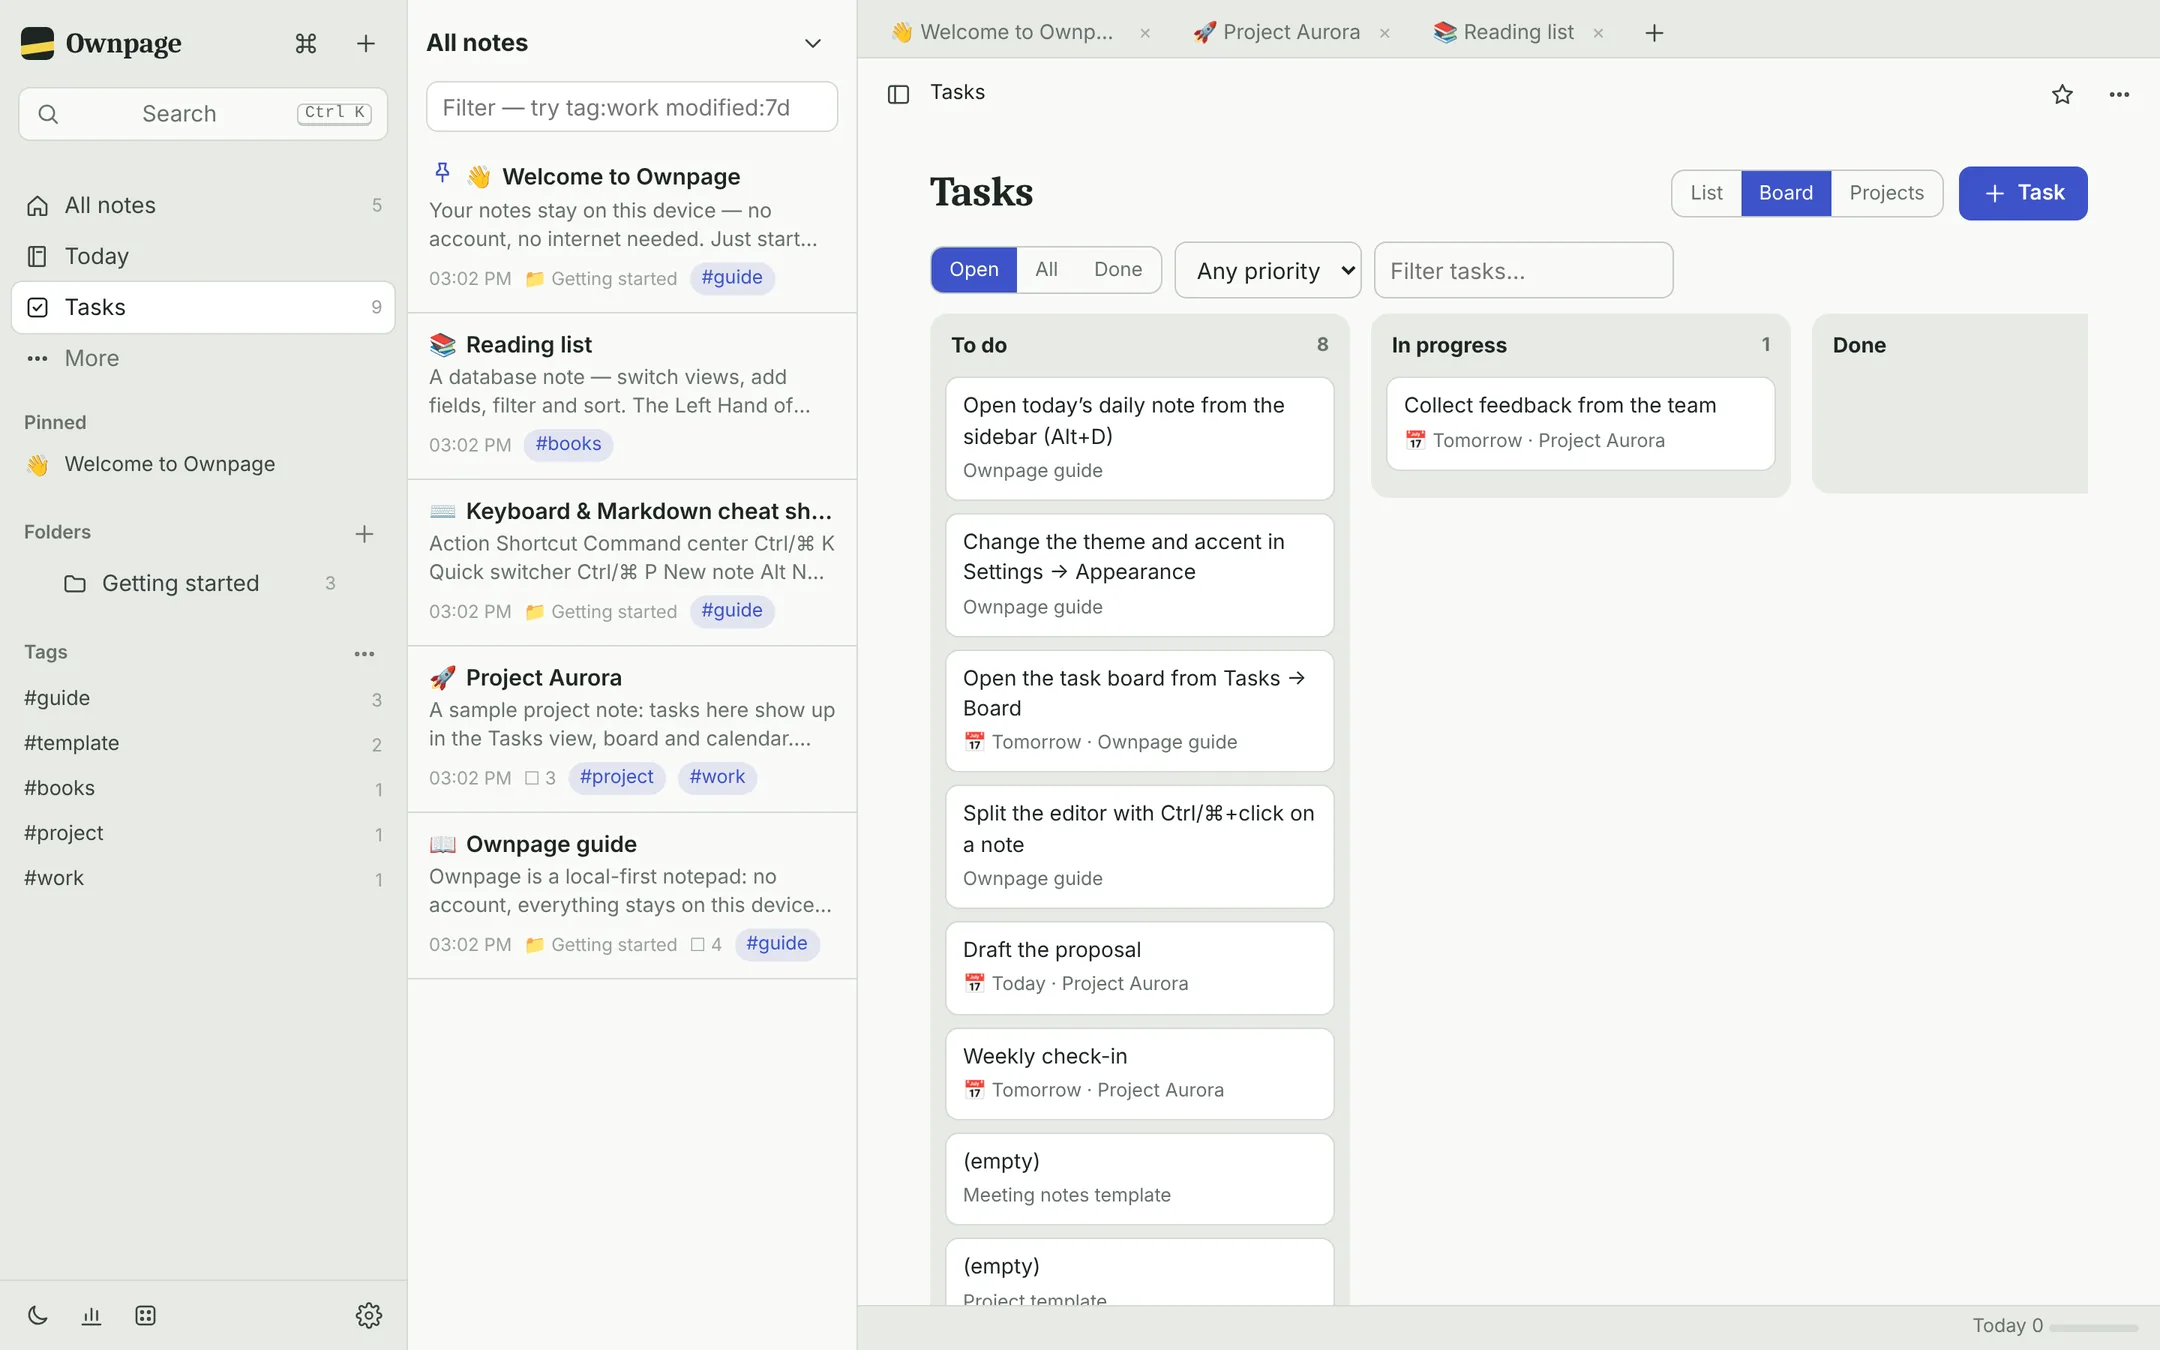Switch to Projects view
Viewport: 2160px width, 1350px height.
[x=1886, y=193]
